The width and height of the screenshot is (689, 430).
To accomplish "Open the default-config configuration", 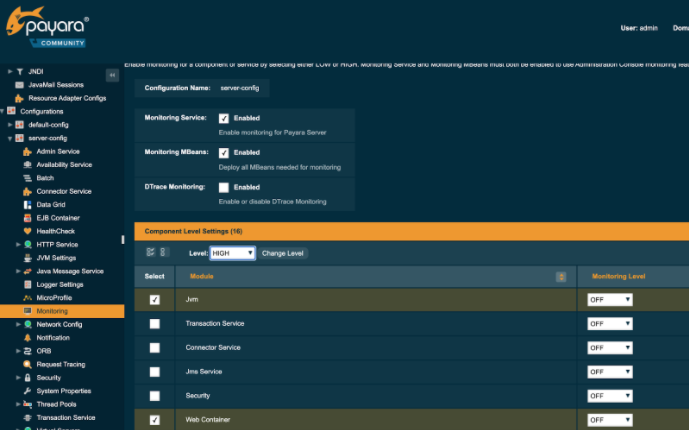I will 48,124.
